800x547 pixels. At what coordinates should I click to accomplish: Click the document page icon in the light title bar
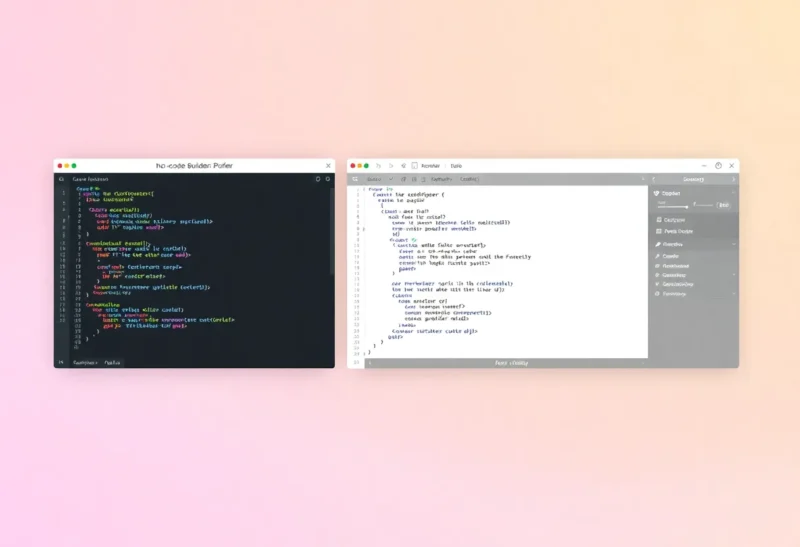[x=414, y=166]
